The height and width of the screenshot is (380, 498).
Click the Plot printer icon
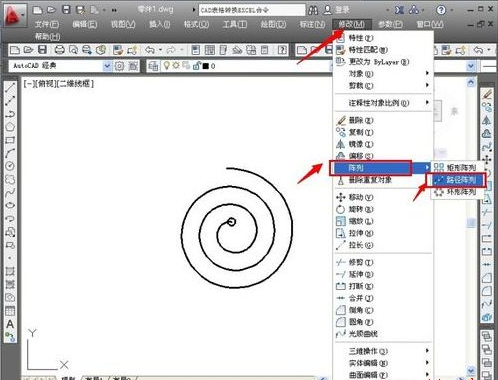coord(59,50)
